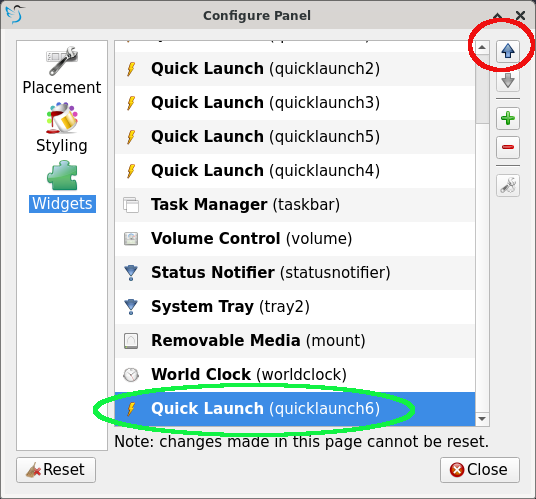The height and width of the screenshot is (499, 536).
Task: Select Status Notifier widget entry
Action: pos(295,273)
